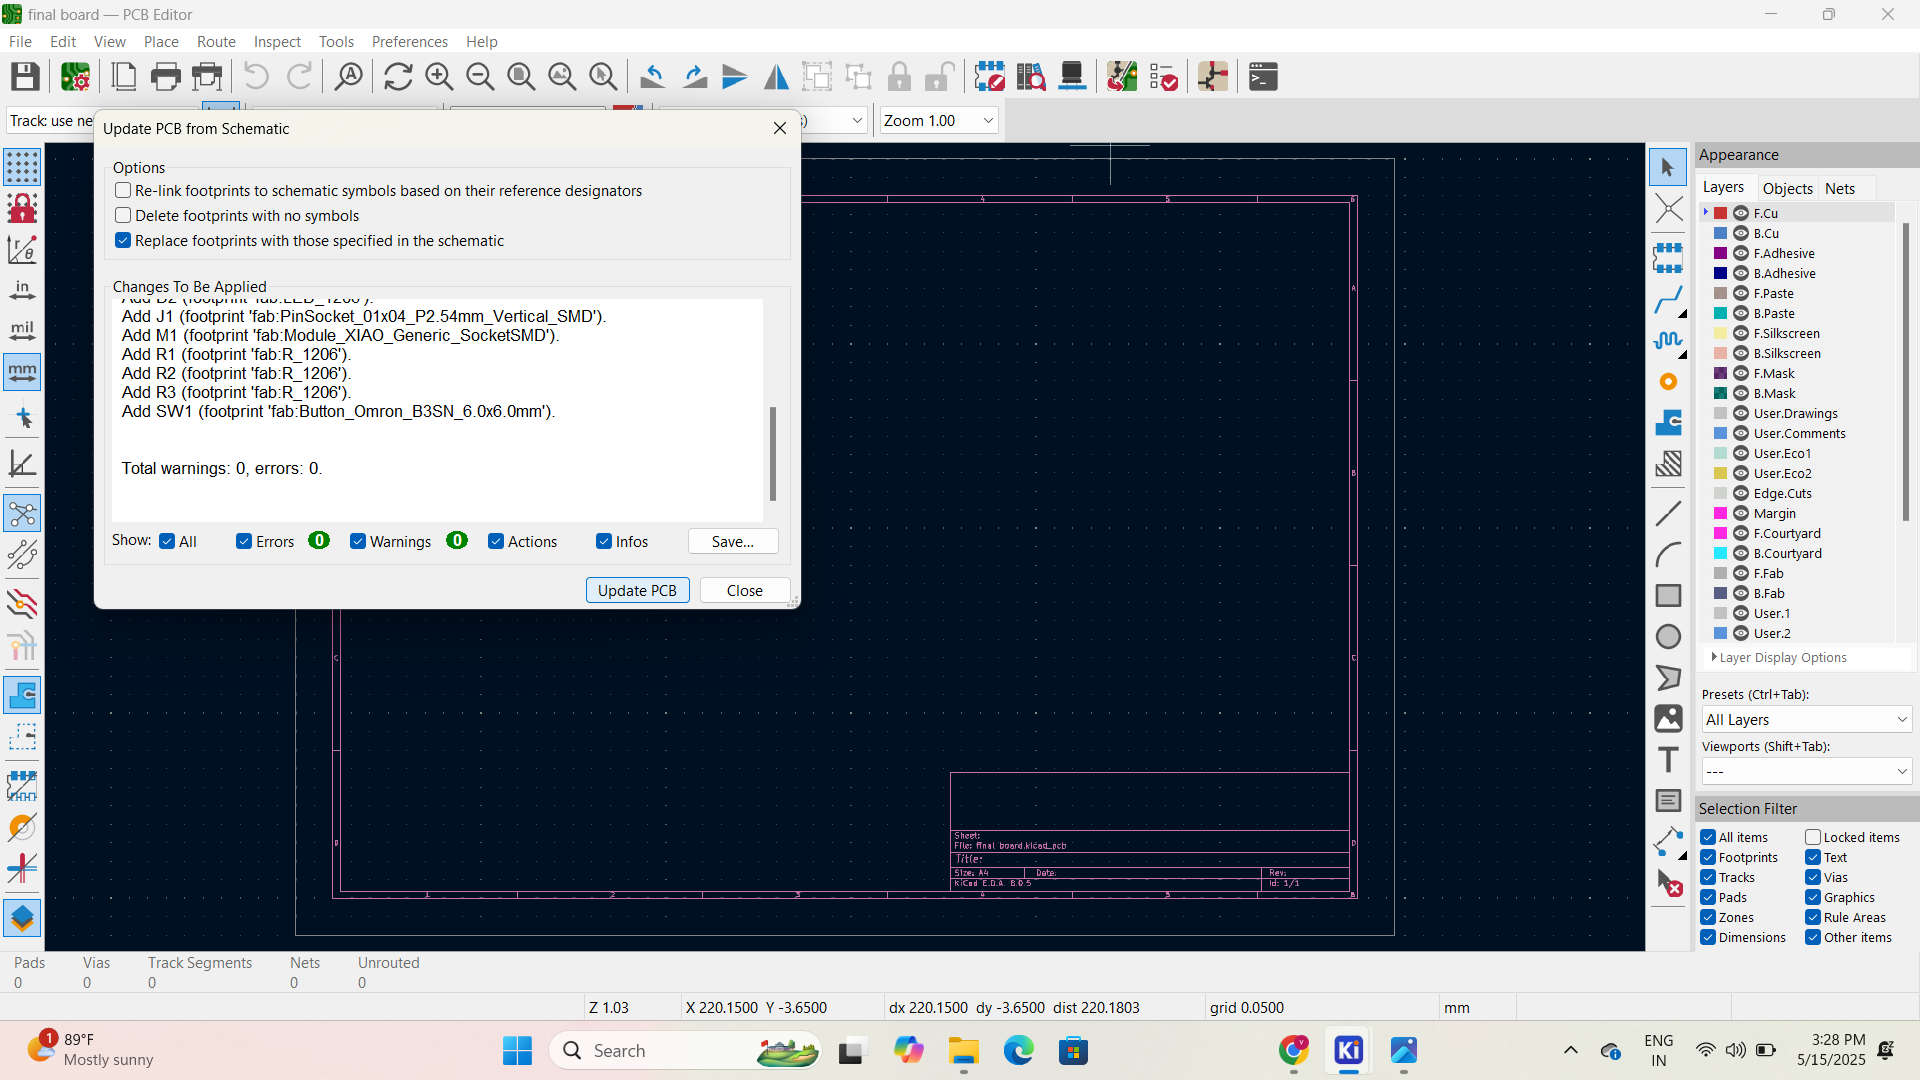1920x1080 pixels.
Task: Open the Inspect menu
Action: 277,41
